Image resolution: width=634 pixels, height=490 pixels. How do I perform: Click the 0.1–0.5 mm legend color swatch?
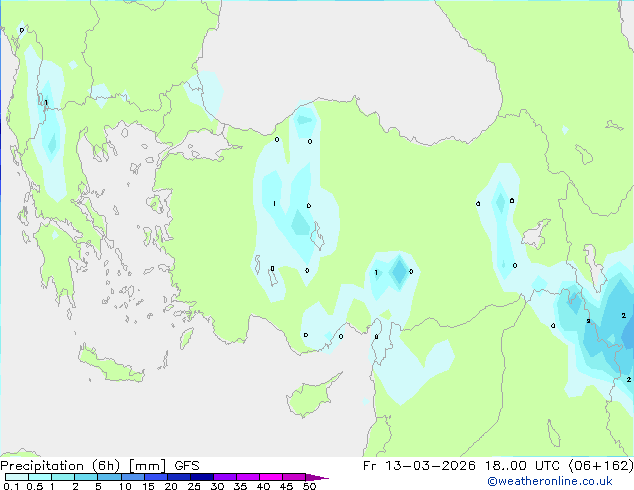pyautogui.click(x=17, y=477)
